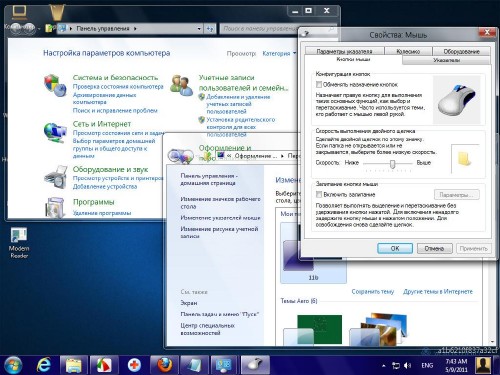This screenshot has width=500, height=375.
Task: Open Центр специальных возможностей link
Action: coord(207,329)
